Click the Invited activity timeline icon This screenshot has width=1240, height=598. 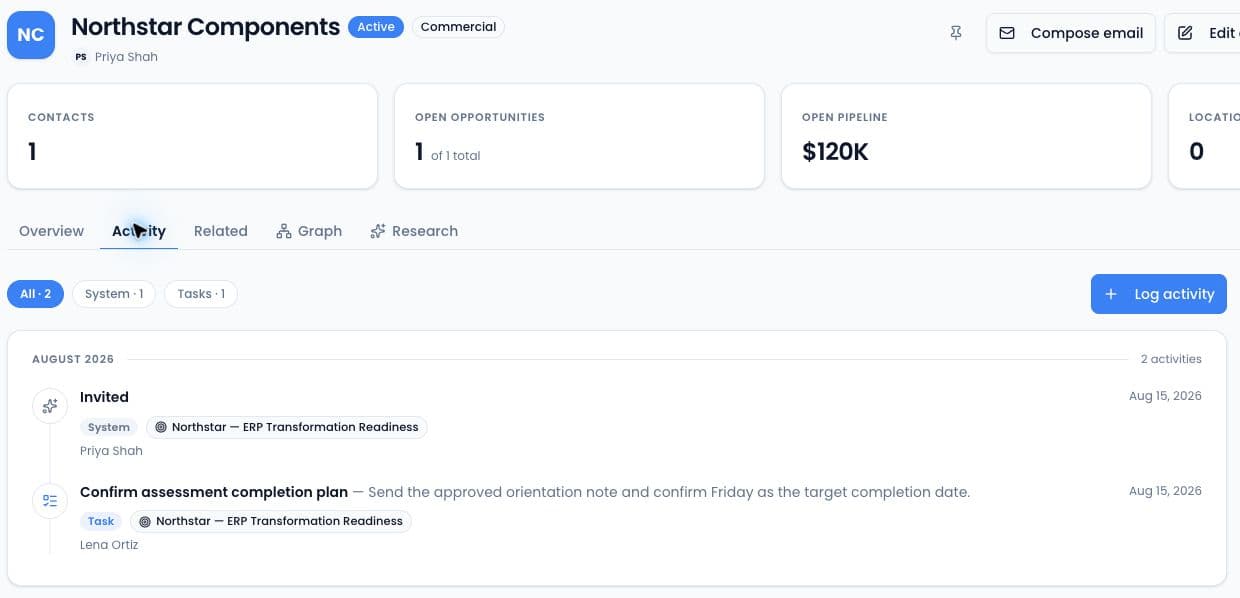[x=50, y=406]
